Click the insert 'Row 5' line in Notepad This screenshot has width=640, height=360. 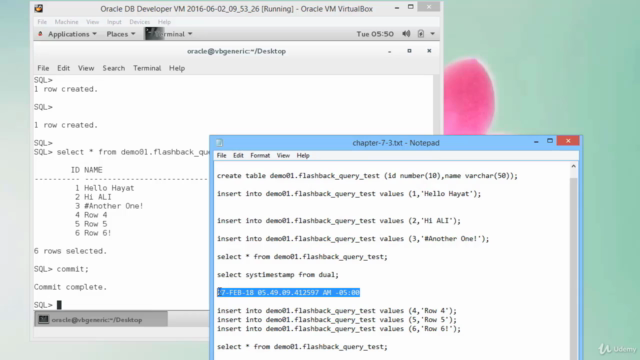pyautogui.click(x=337, y=320)
